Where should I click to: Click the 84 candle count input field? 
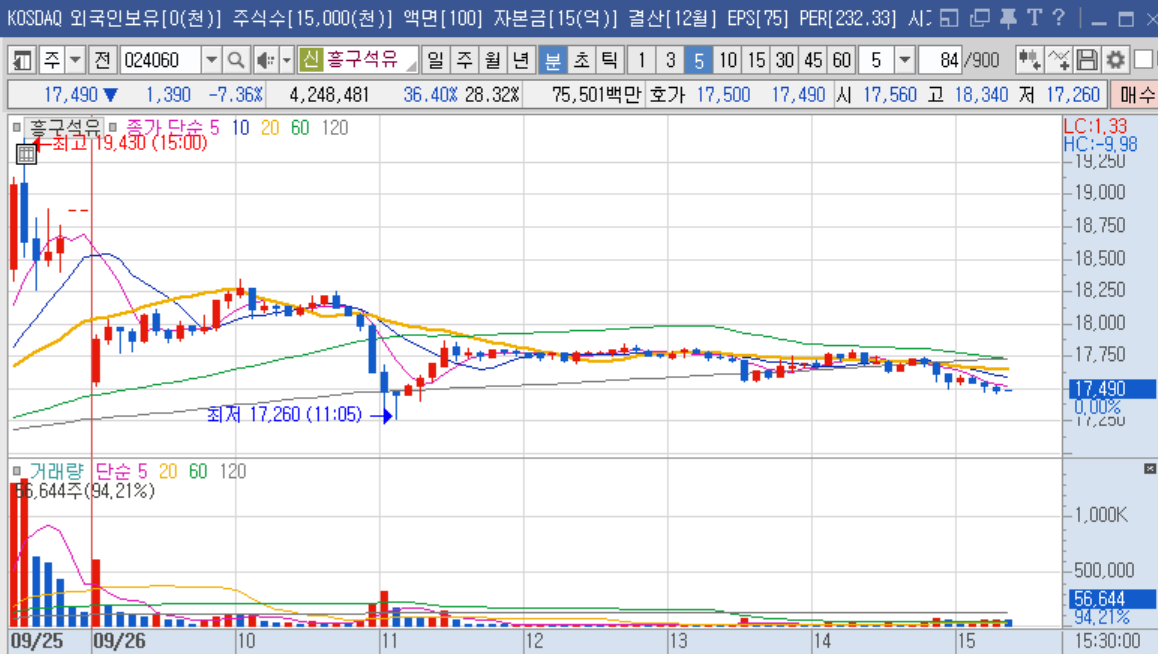940,60
